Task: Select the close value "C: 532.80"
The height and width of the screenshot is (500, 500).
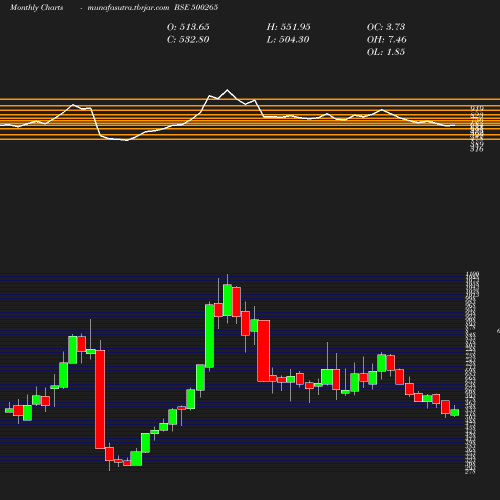Action: (x=188, y=39)
